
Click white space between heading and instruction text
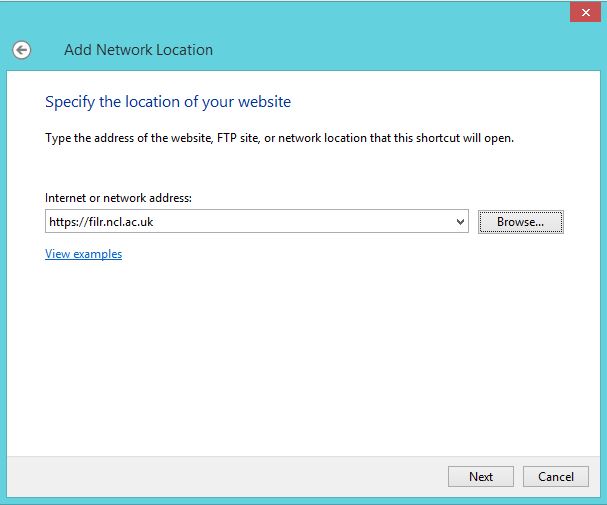click(x=300, y=120)
